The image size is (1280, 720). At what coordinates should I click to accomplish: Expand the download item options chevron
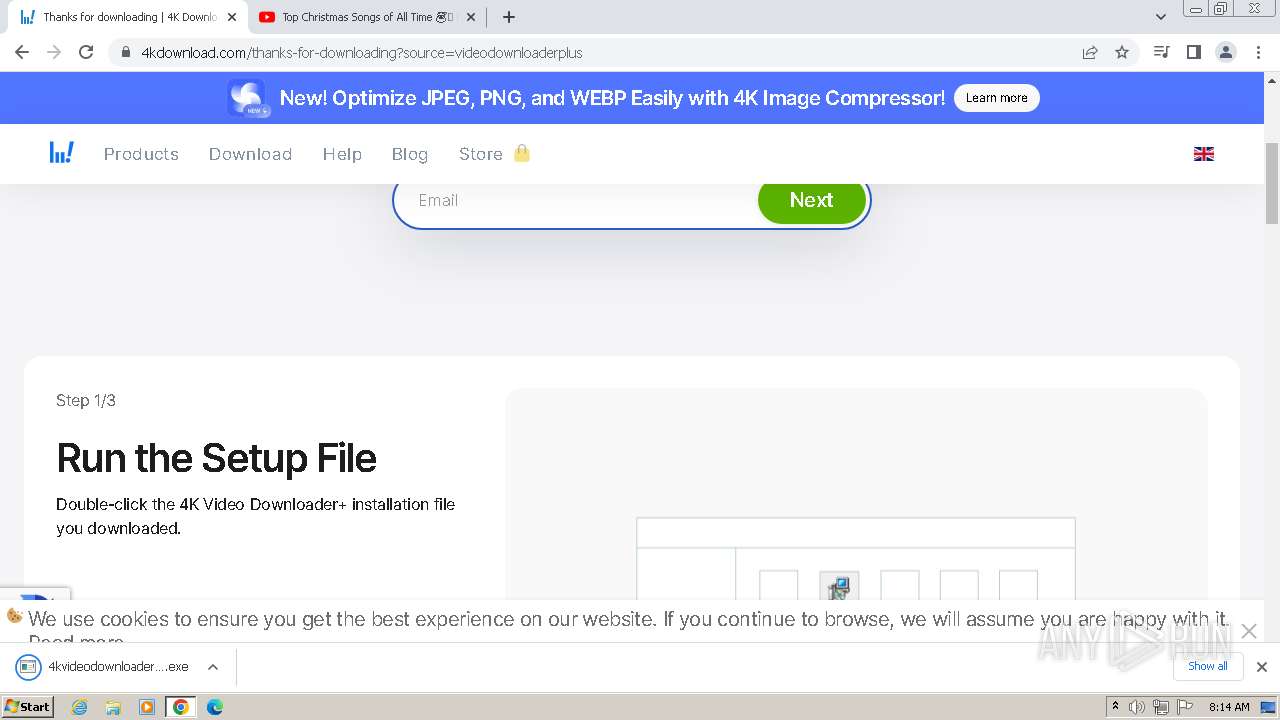[213, 667]
